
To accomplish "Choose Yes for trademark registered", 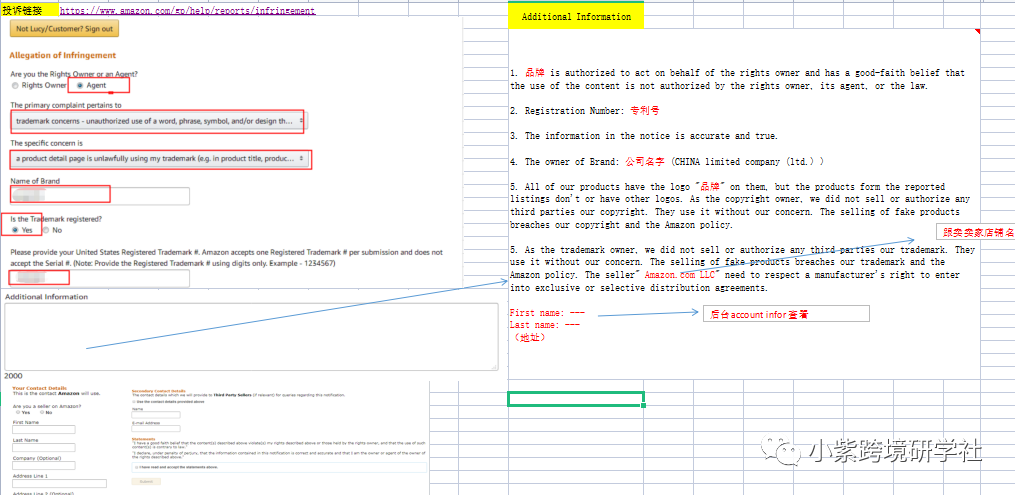I will 16,230.
